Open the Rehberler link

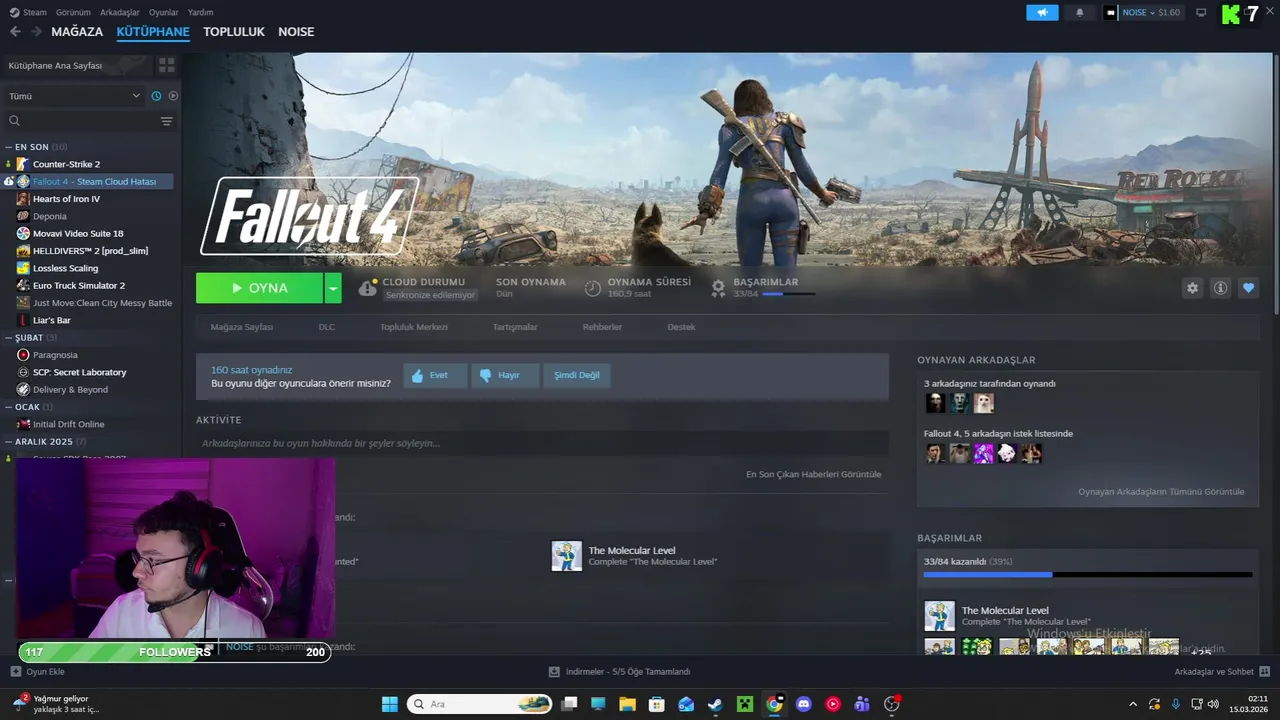point(602,327)
